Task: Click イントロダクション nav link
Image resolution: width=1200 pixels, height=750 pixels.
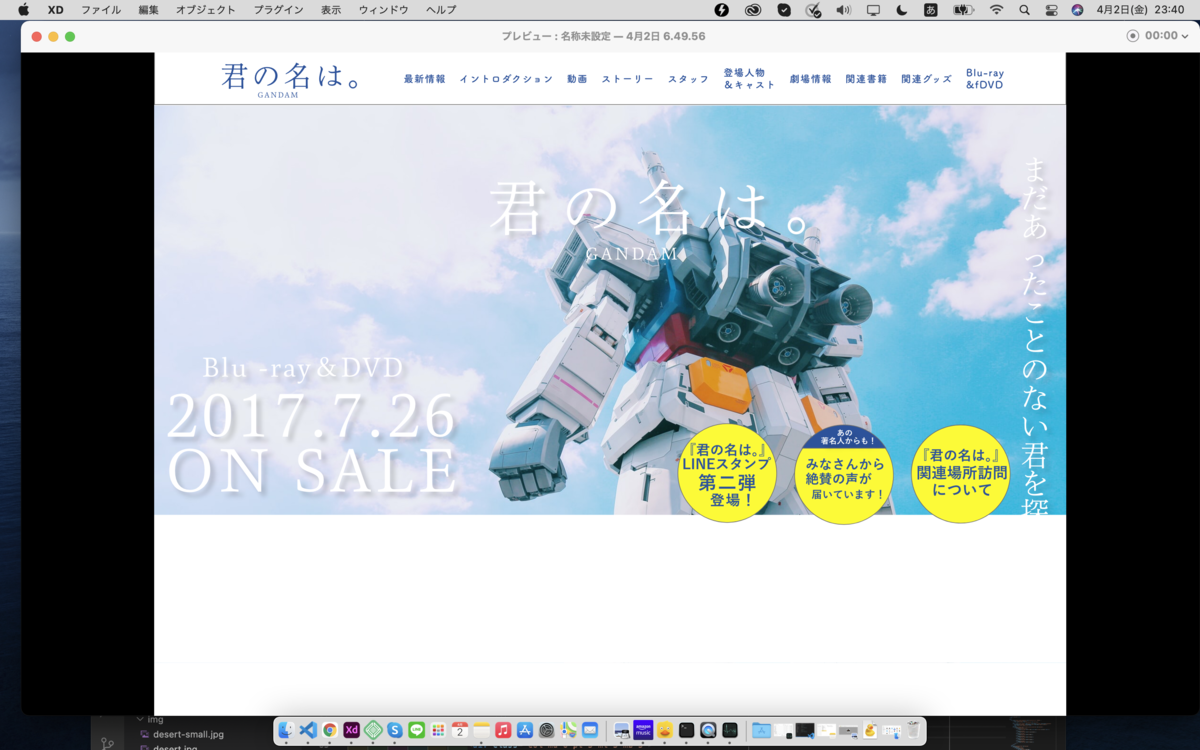Action: (x=506, y=79)
